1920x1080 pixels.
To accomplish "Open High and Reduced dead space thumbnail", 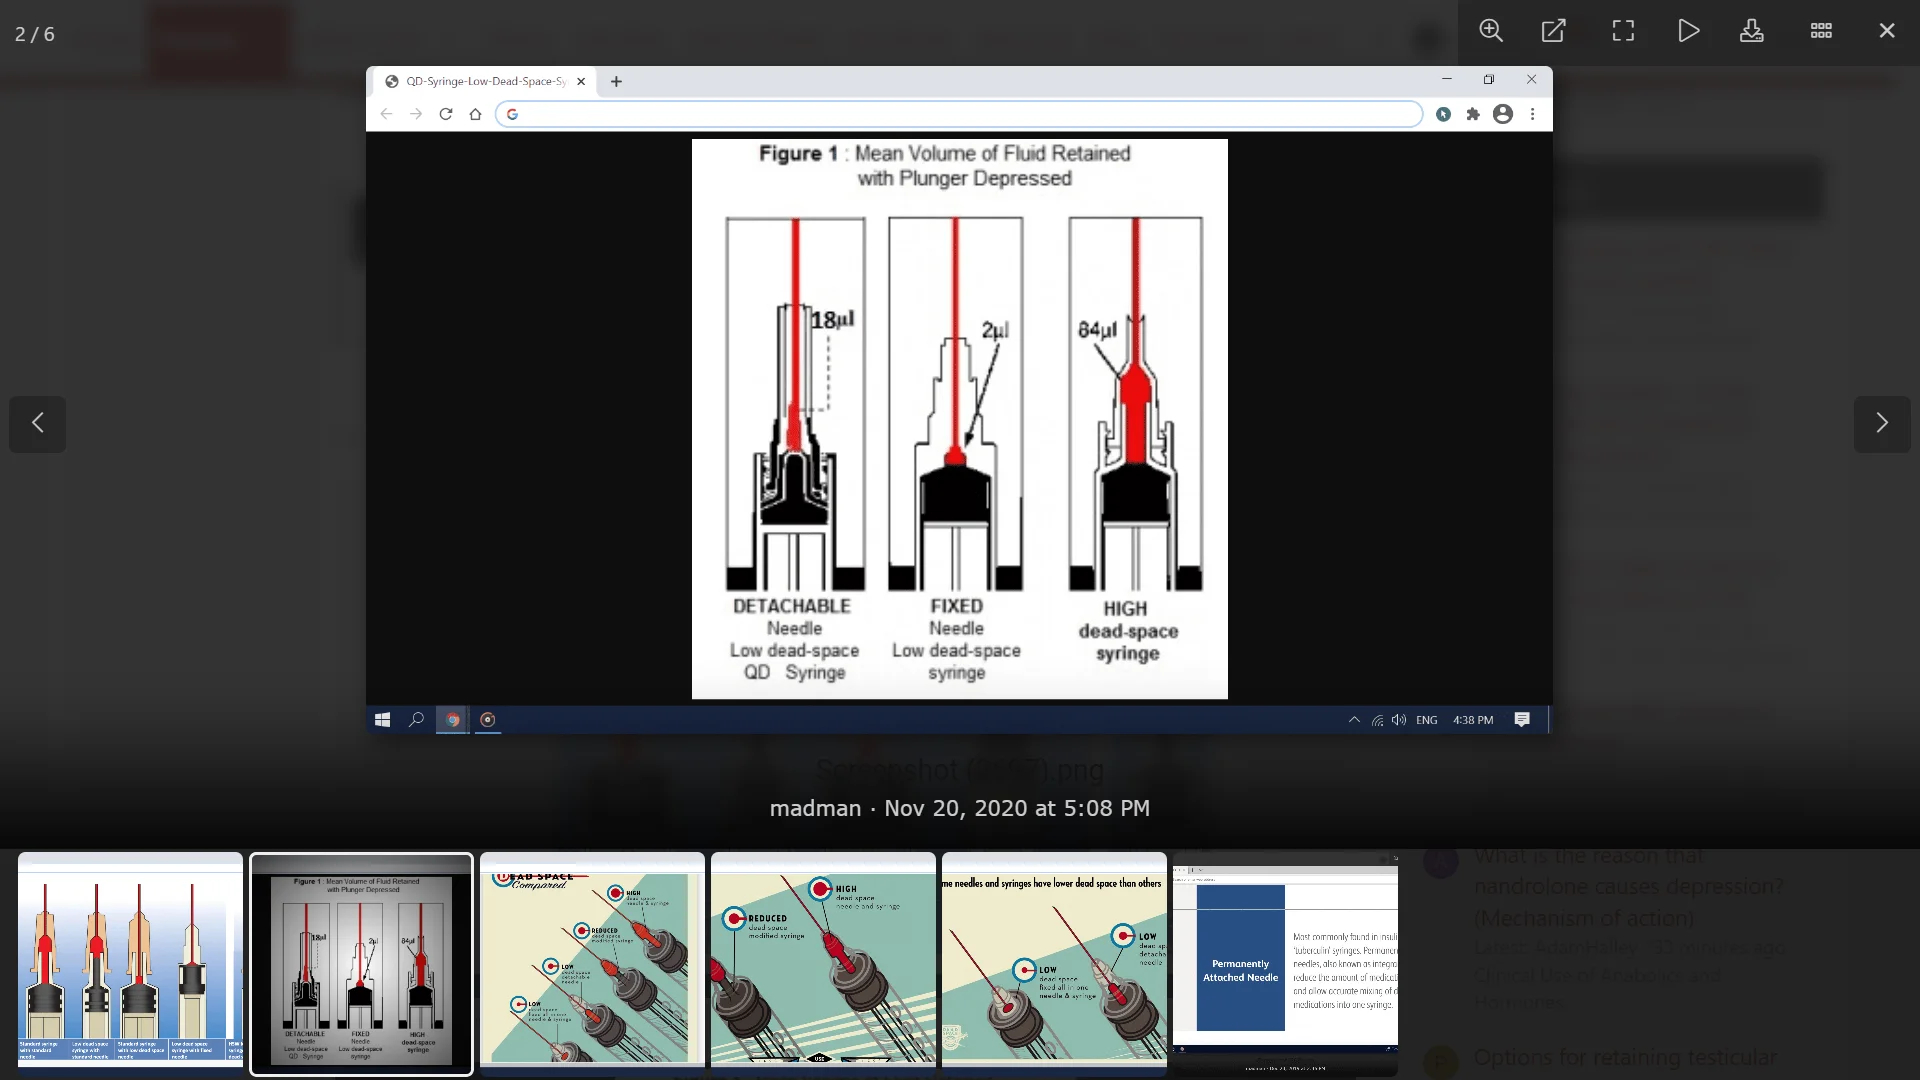I will pos(823,964).
